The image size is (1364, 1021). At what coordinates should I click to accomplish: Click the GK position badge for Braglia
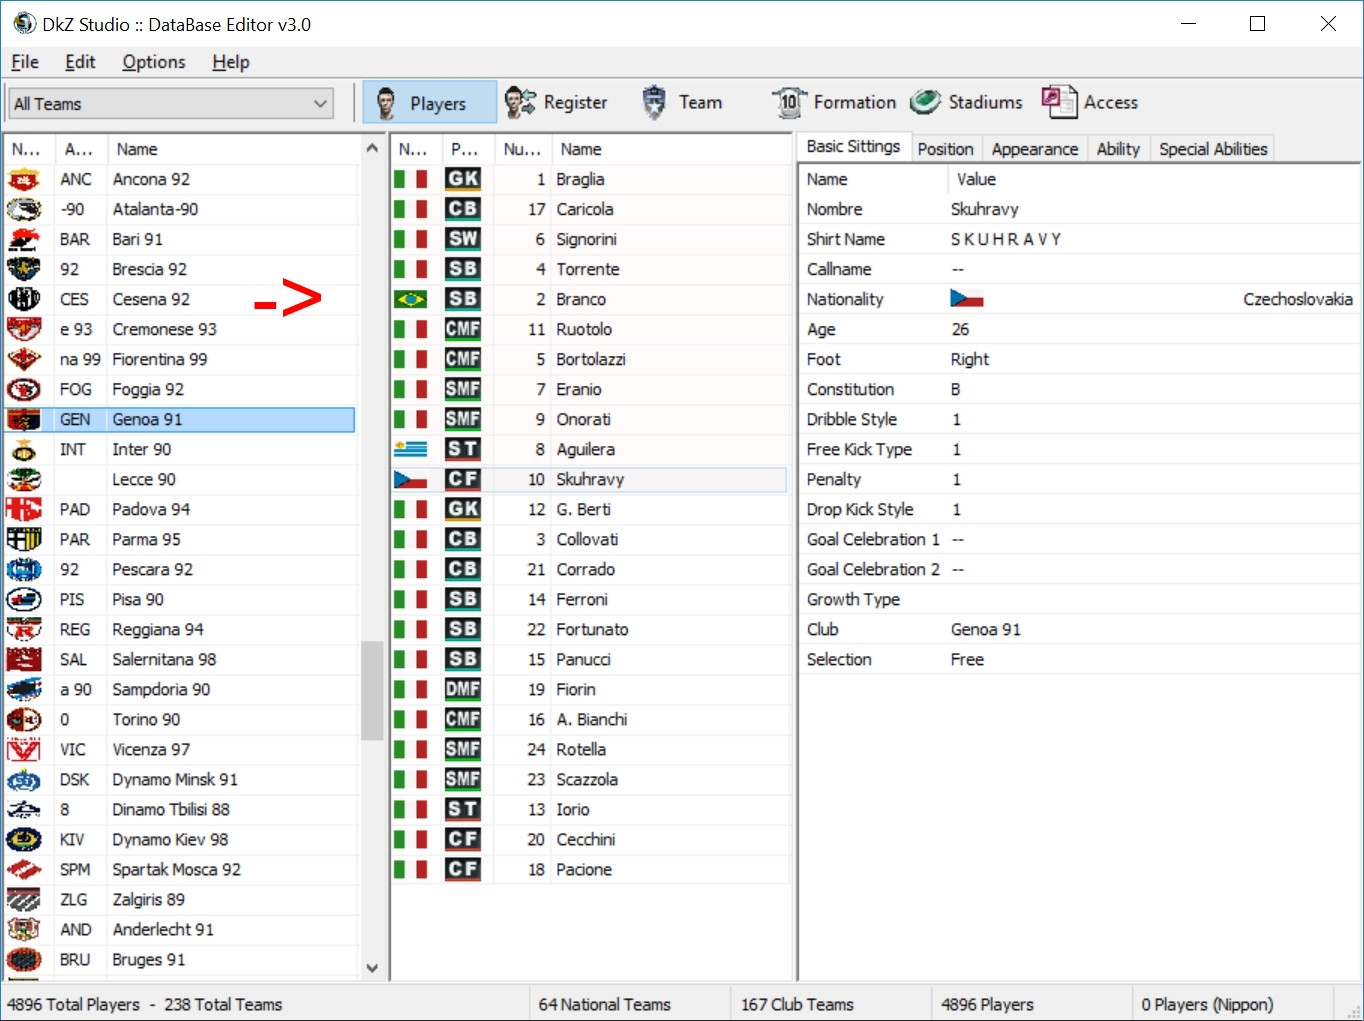tap(463, 179)
